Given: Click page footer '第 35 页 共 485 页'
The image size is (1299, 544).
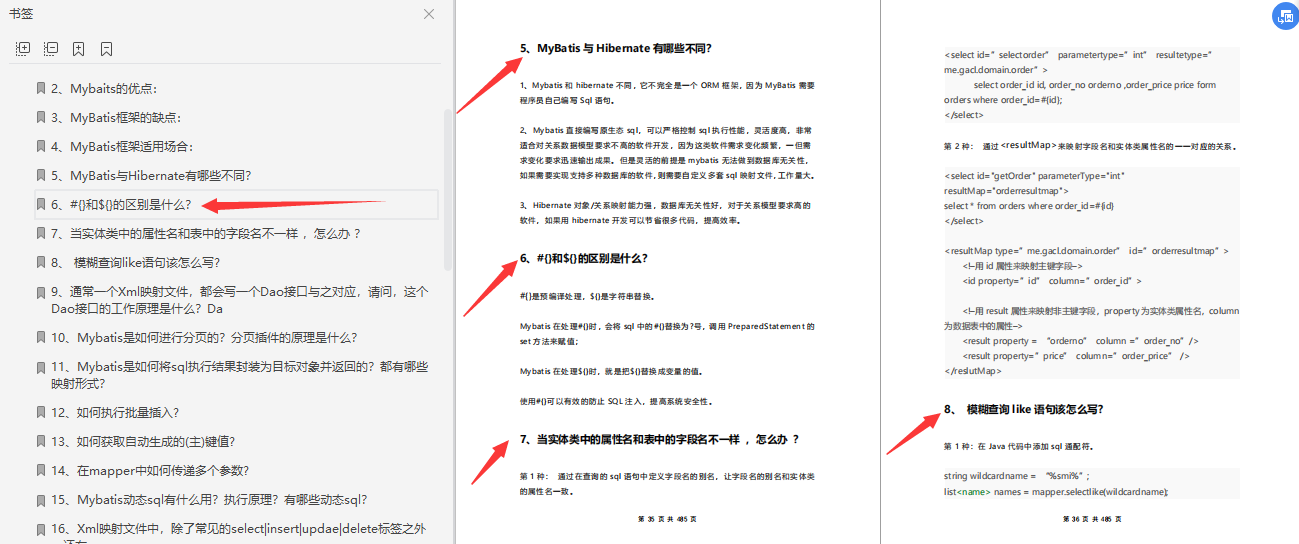Looking at the screenshot, I should point(667,519).
